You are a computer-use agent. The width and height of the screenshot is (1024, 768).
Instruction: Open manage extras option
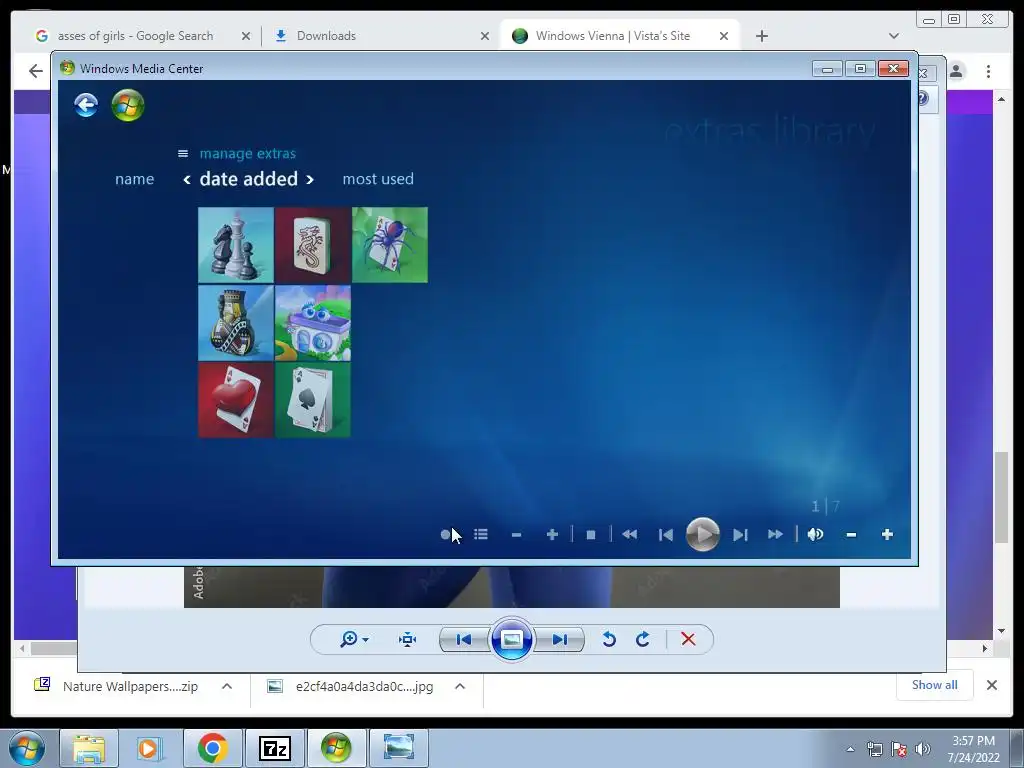coord(248,153)
